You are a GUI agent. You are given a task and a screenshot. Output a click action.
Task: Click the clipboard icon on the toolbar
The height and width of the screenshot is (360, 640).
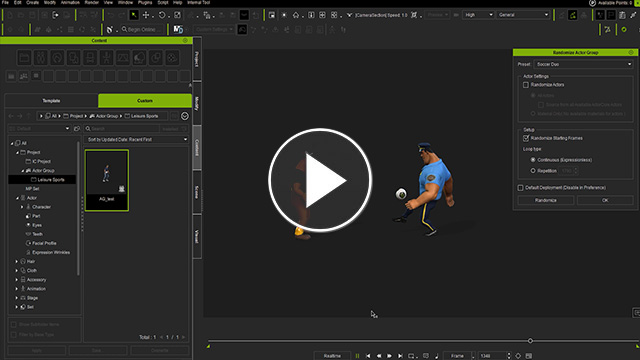622,15
